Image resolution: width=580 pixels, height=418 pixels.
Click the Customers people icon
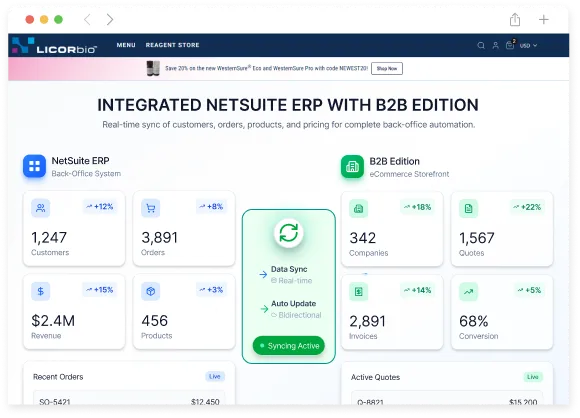point(41,208)
